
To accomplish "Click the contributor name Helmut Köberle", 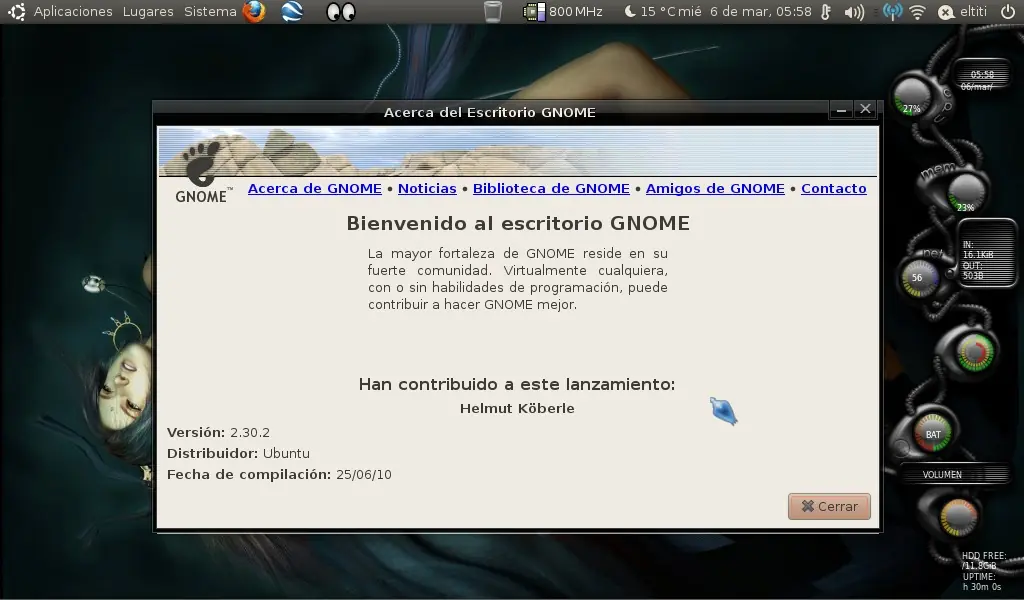I will click(x=517, y=409).
